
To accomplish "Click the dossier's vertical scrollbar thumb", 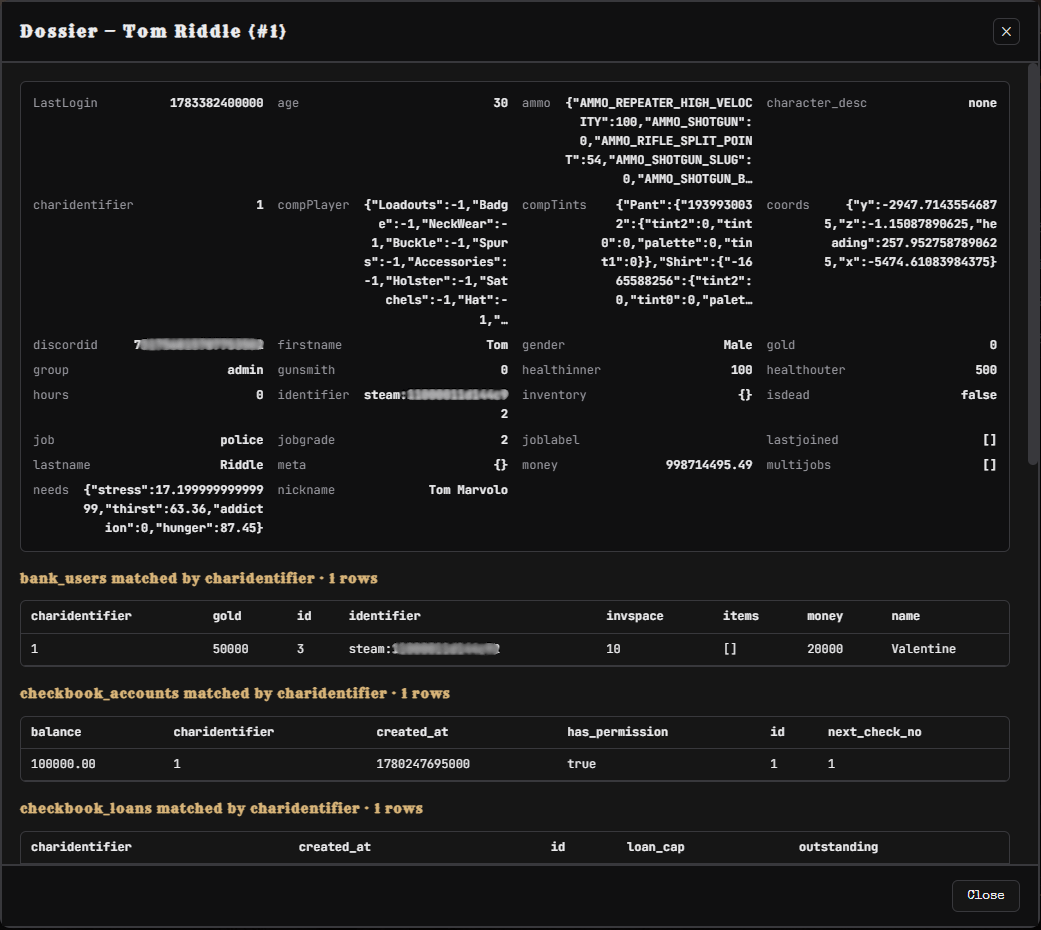I will (x=1033, y=264).
